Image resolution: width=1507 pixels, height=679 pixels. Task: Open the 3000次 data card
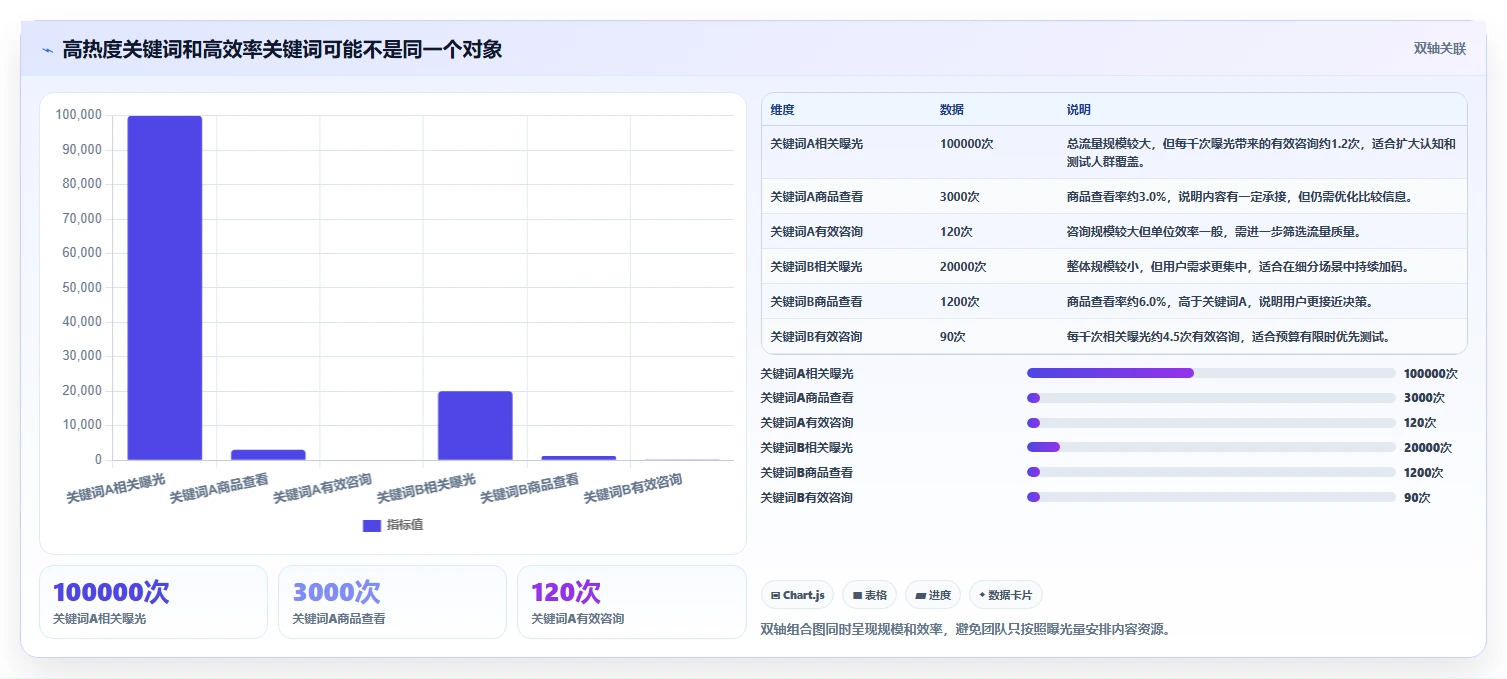tap(393, 602)
